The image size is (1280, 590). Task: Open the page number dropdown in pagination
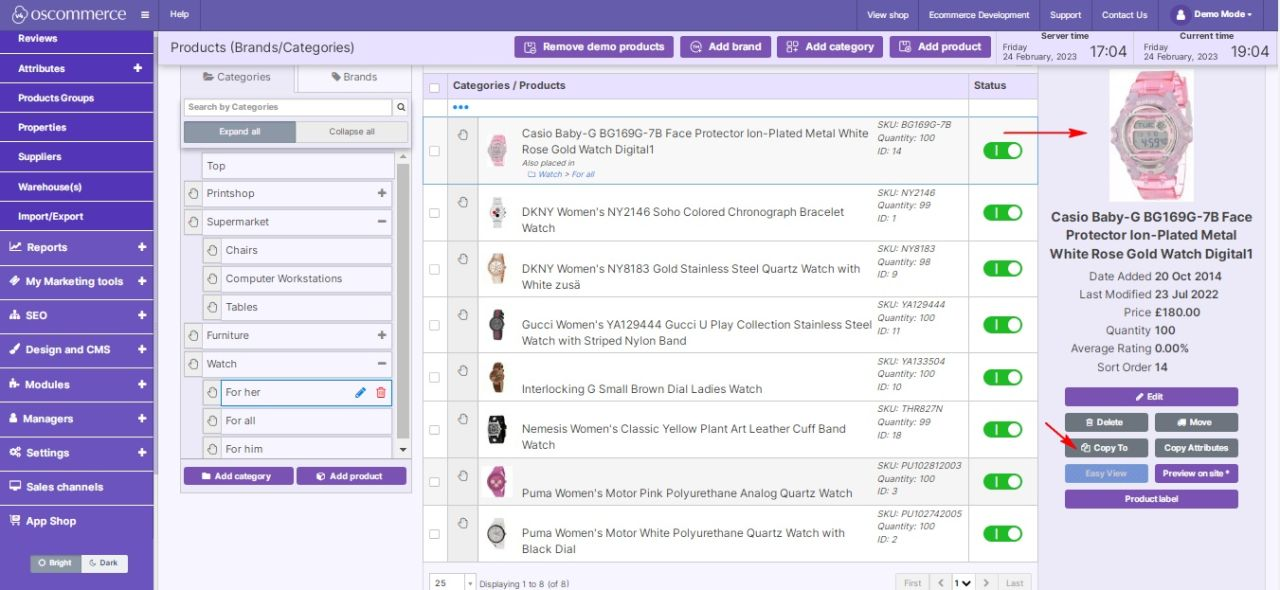(962, 583)
